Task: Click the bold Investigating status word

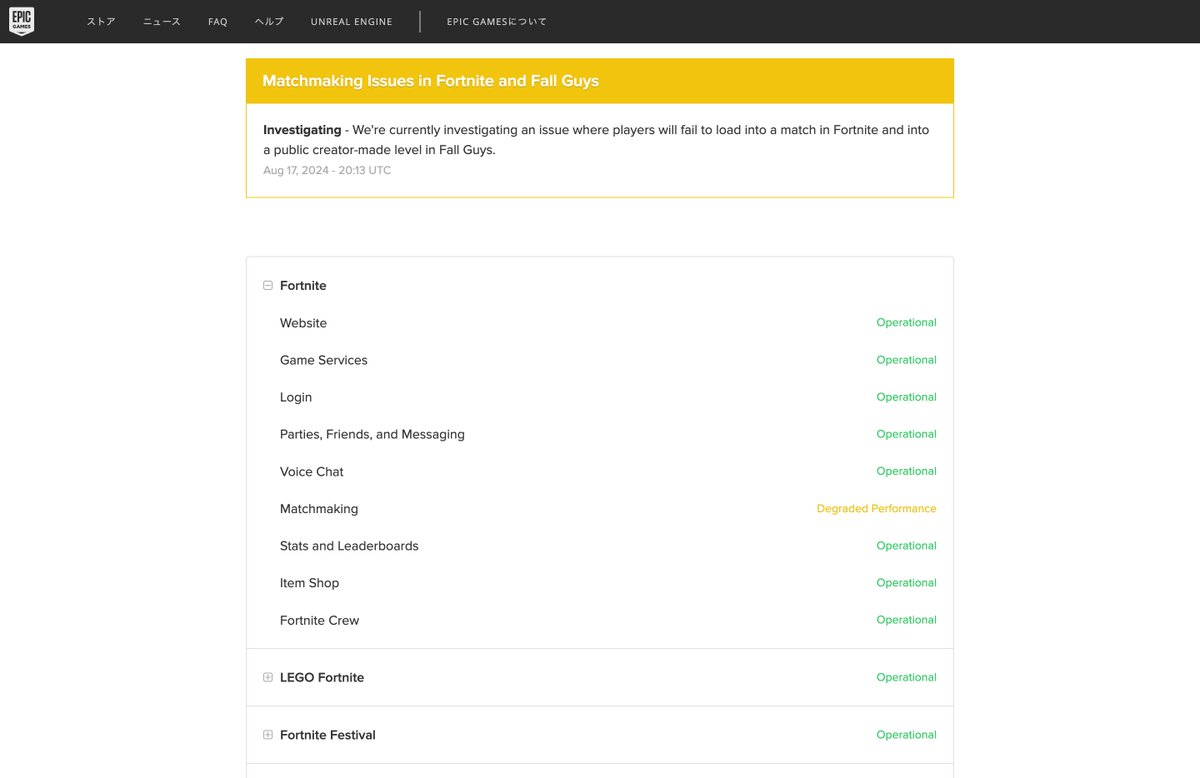Action: pos(302,131)
